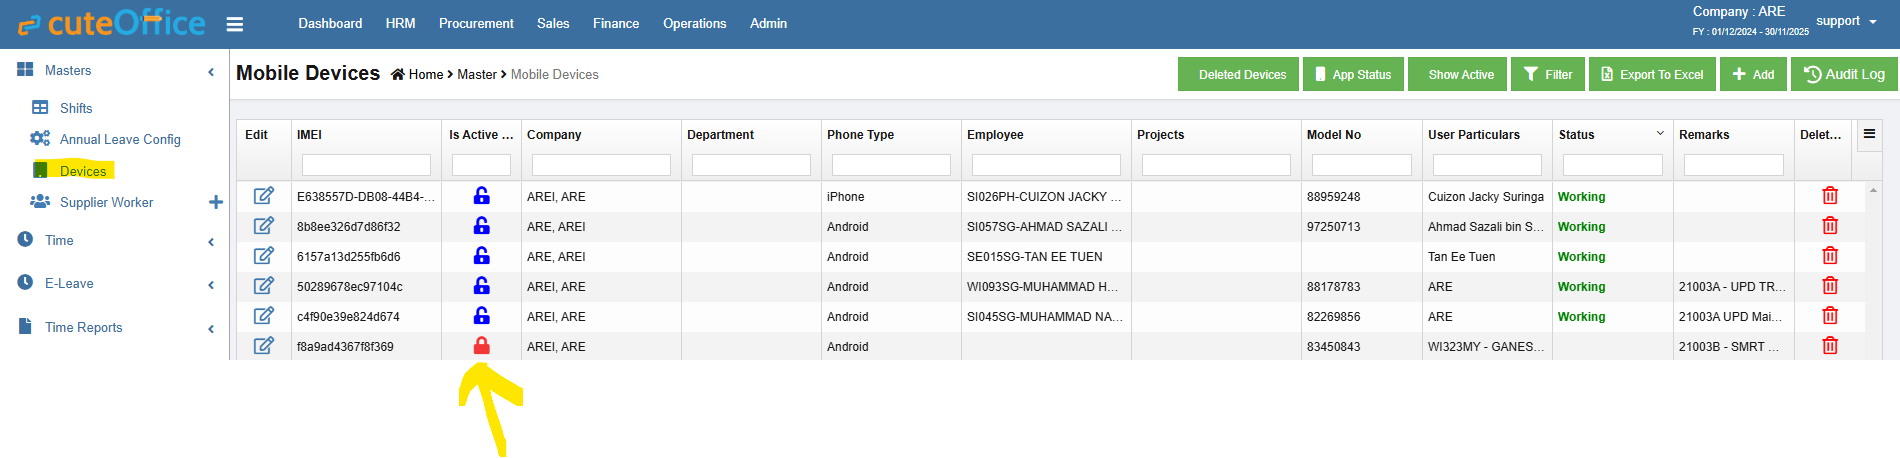1900x458 pixels.
Task: Toggle the blue unlock icon for the iPhone row
Action: [481, 196]
